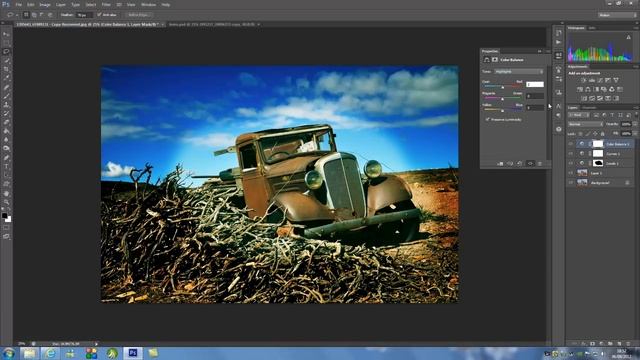Add a Curves adjustment from Adjustments panel
The width and height of the screenshot is (640, 360).
click(600, 80)
